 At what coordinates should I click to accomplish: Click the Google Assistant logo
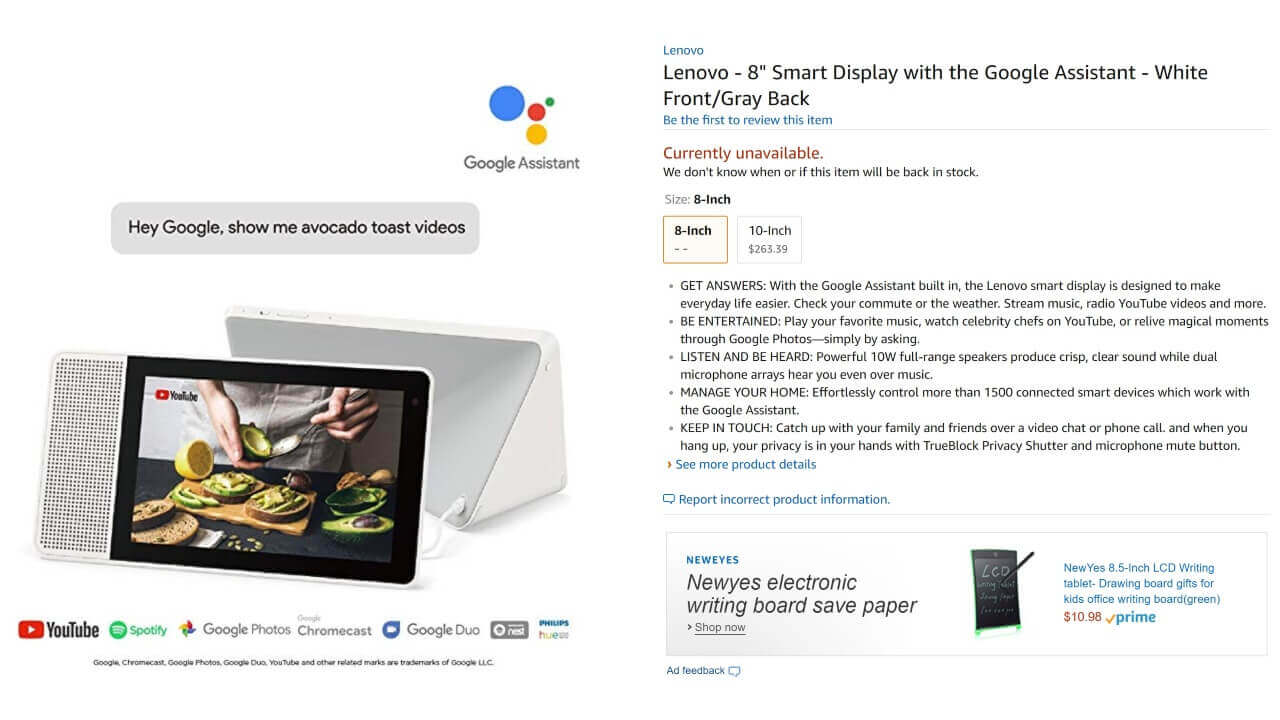click(x=521, y=129)
